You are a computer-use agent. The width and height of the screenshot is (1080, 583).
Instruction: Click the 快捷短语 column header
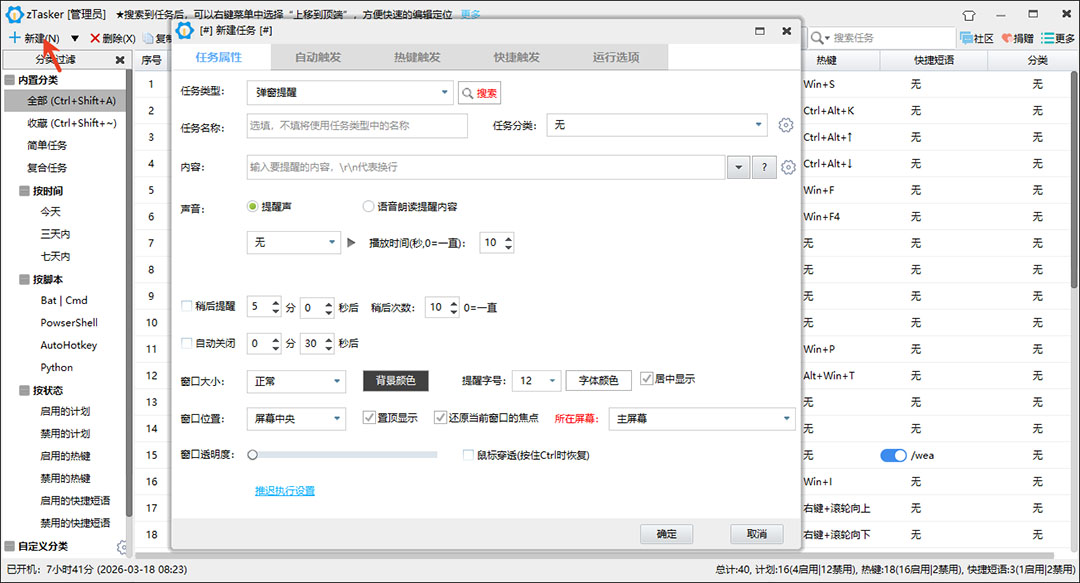coord(934,61)
